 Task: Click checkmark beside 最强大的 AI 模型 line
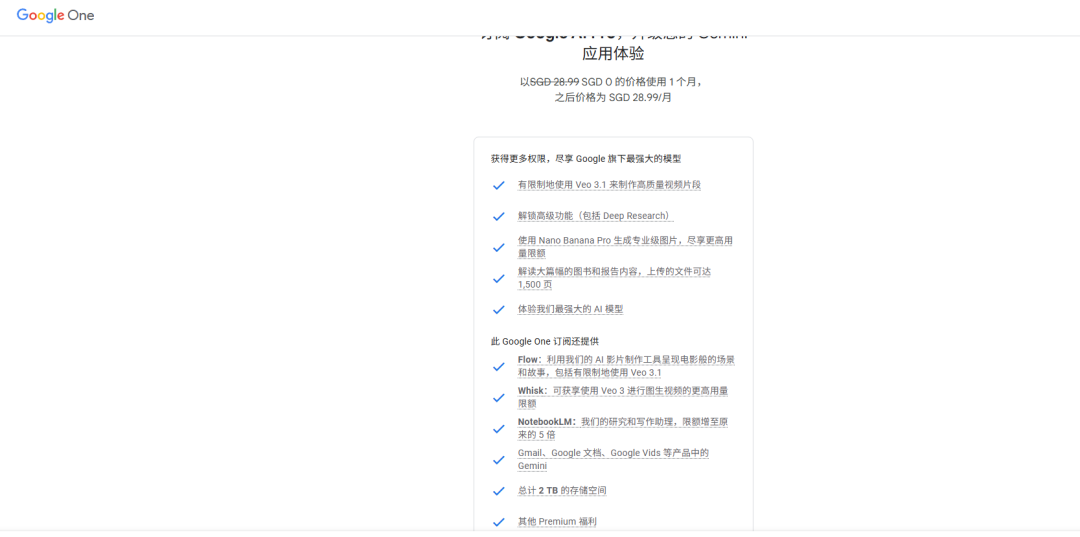[499, 309]
